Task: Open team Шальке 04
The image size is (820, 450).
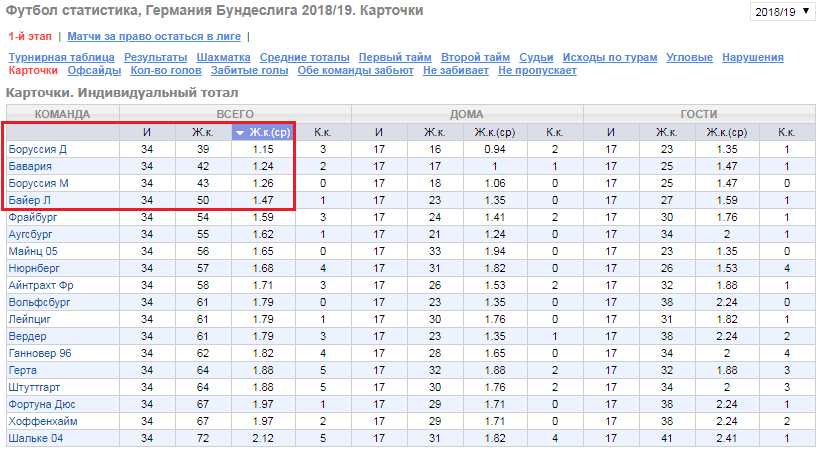Action: coord(36,438)
